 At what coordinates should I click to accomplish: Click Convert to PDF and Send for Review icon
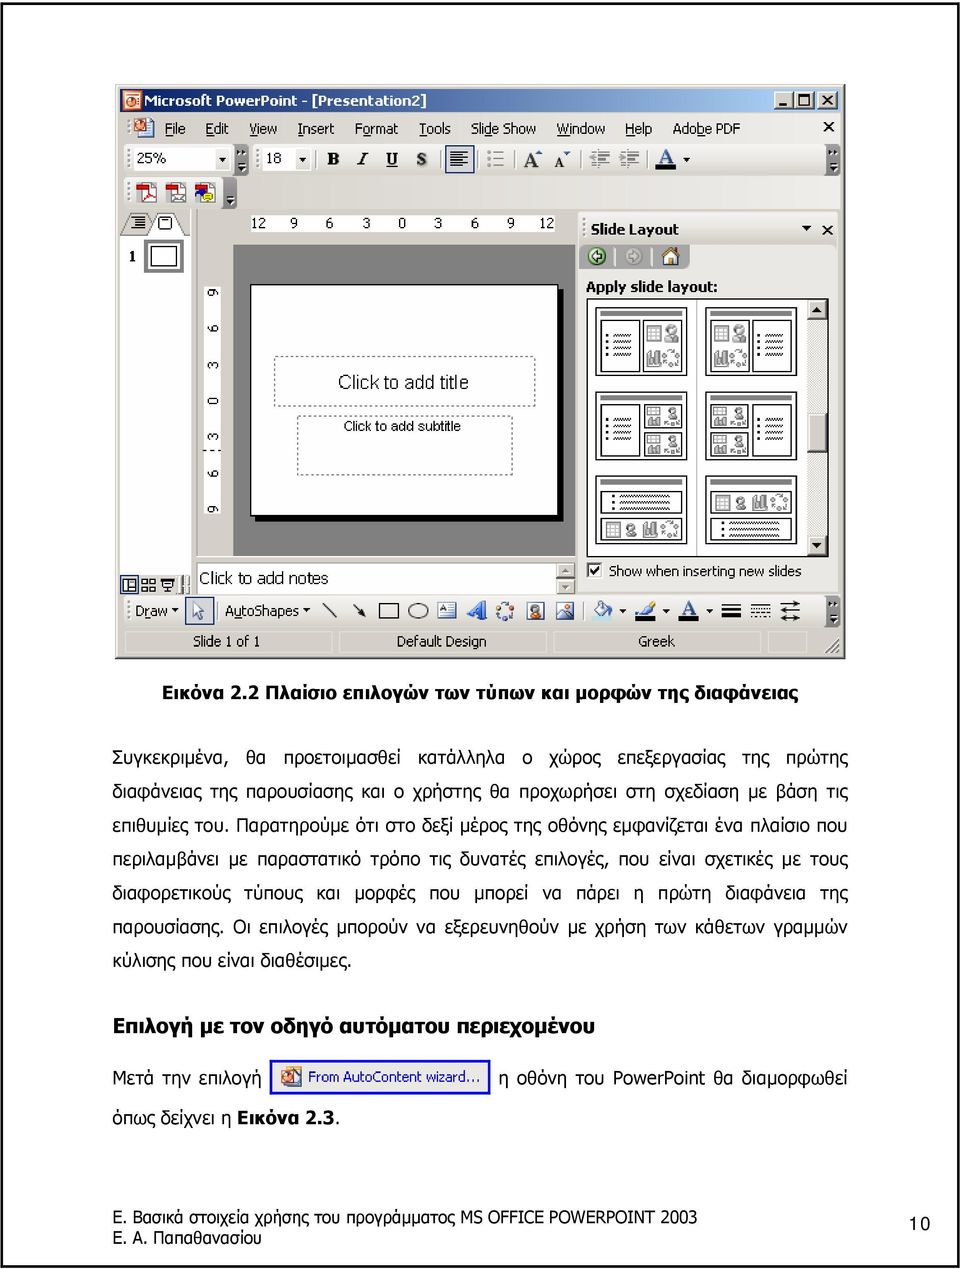click(x=205, y=192)
